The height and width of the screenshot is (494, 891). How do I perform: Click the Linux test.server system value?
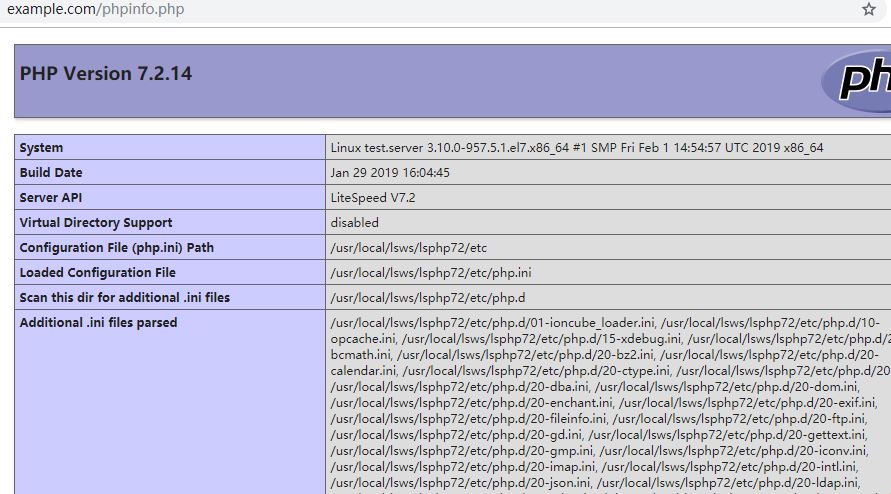click(577, 148)
